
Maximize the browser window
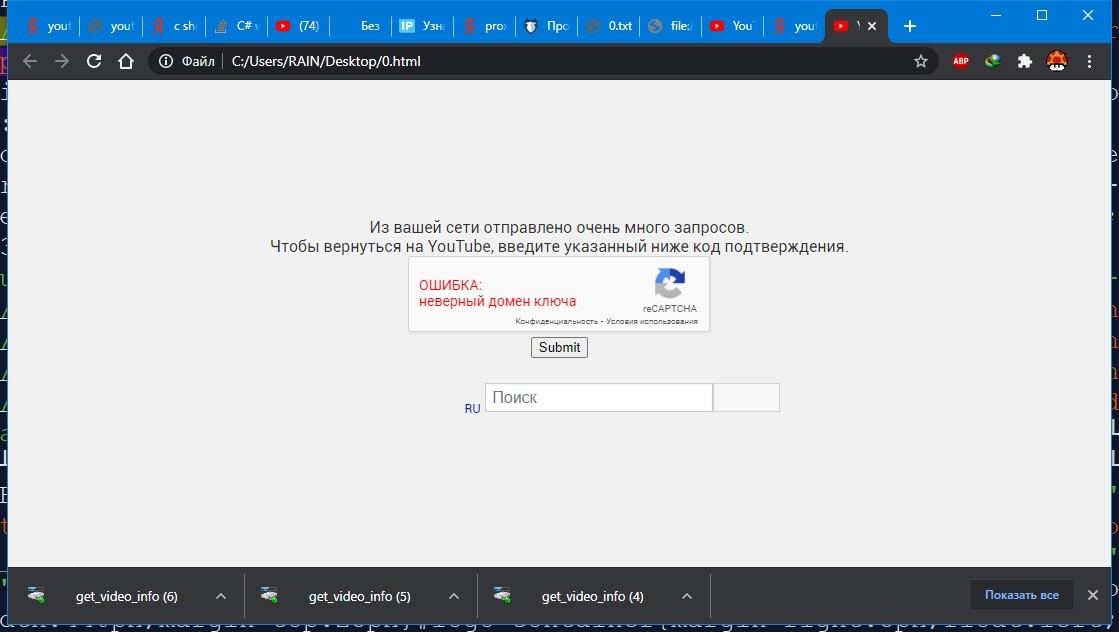1042,15
